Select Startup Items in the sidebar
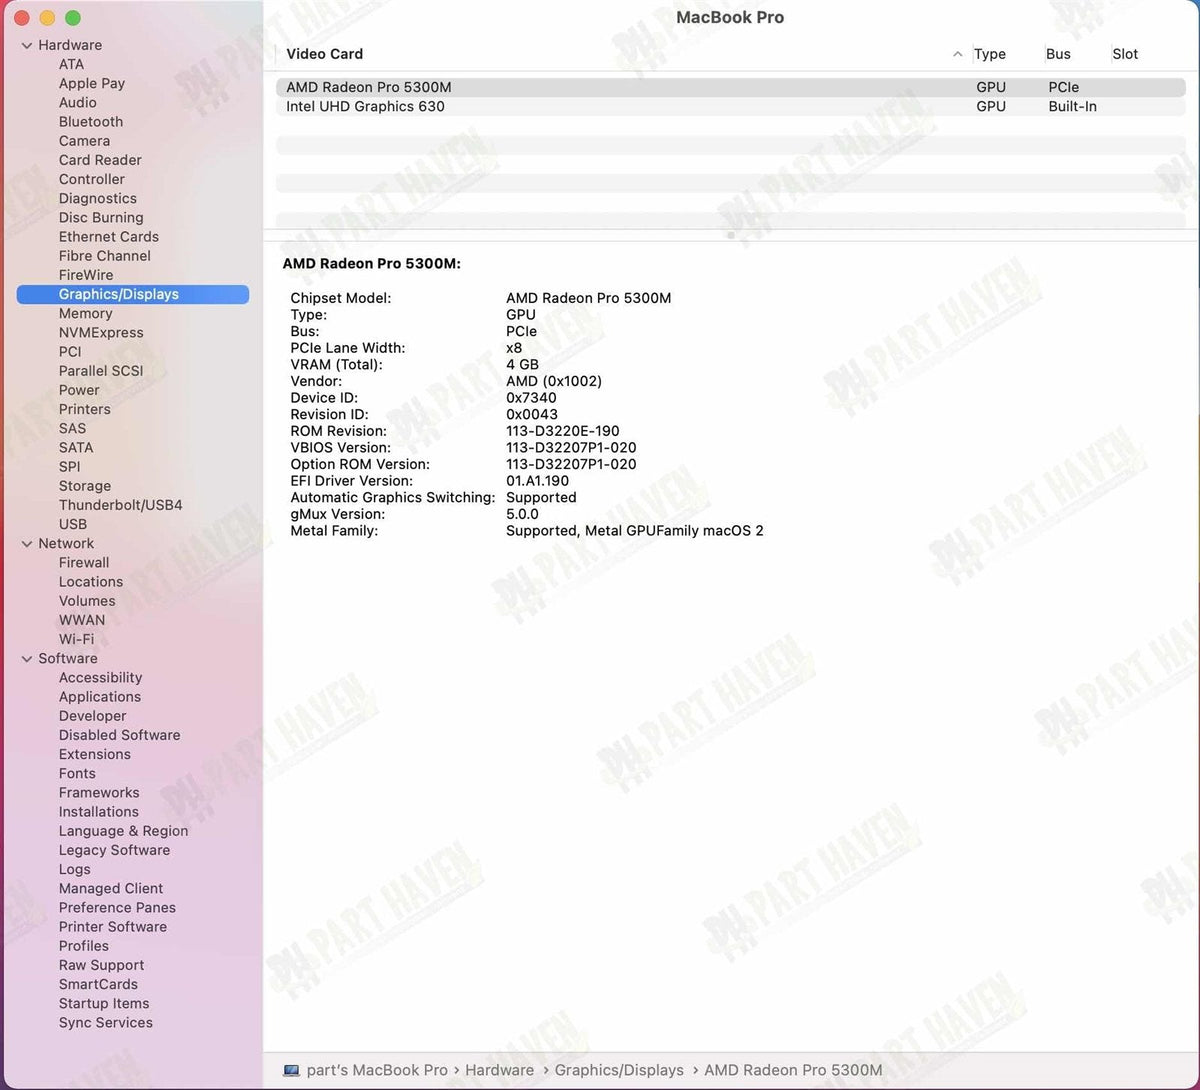The image size is (1200, 1090). [104, 1004]
